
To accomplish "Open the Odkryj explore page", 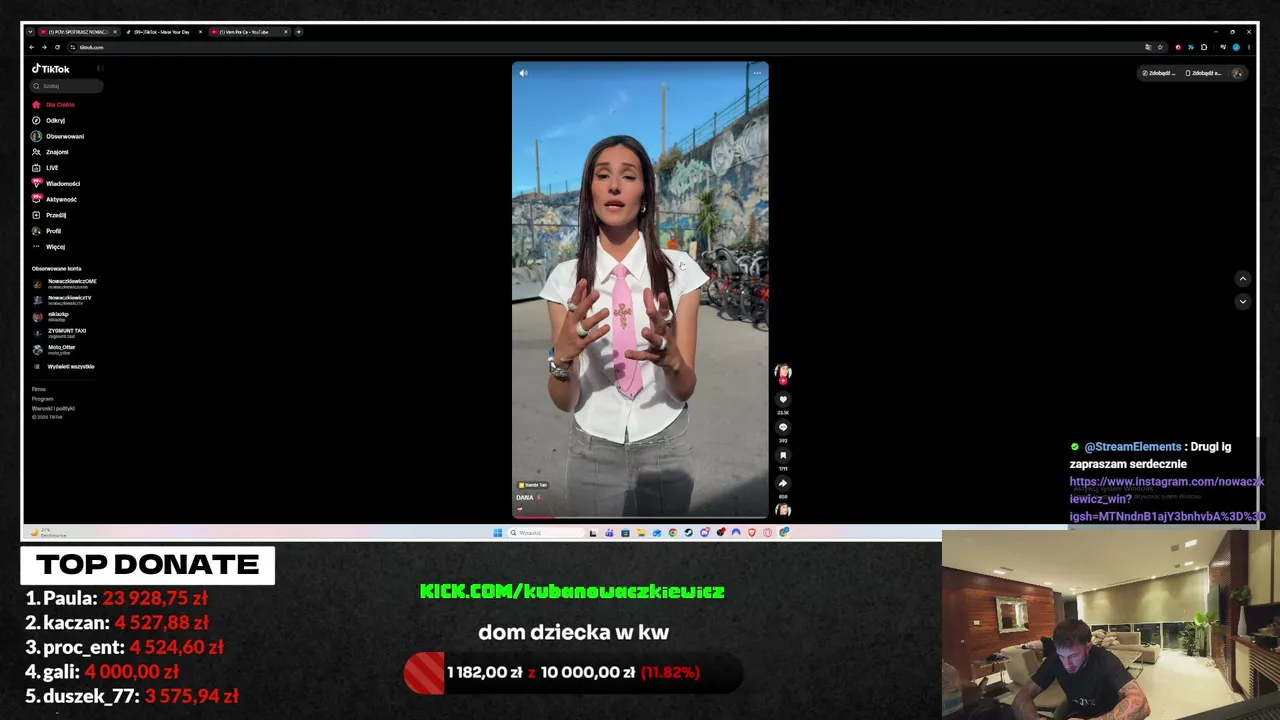I will click(48, 120).
